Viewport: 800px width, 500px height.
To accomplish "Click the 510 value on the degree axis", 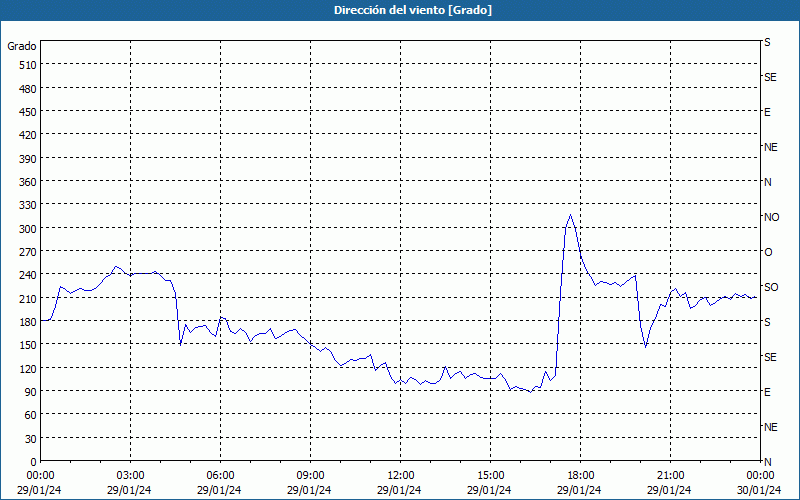I will point(28,65).
